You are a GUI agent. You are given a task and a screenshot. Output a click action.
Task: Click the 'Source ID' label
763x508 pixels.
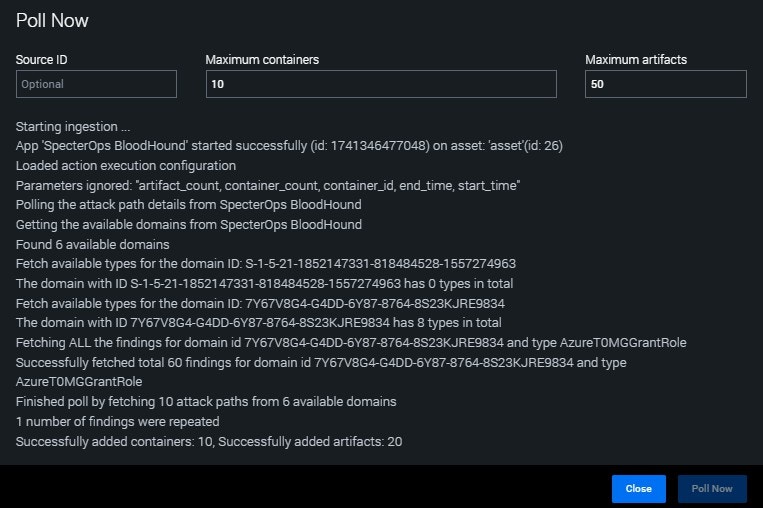tap(41, 60)
